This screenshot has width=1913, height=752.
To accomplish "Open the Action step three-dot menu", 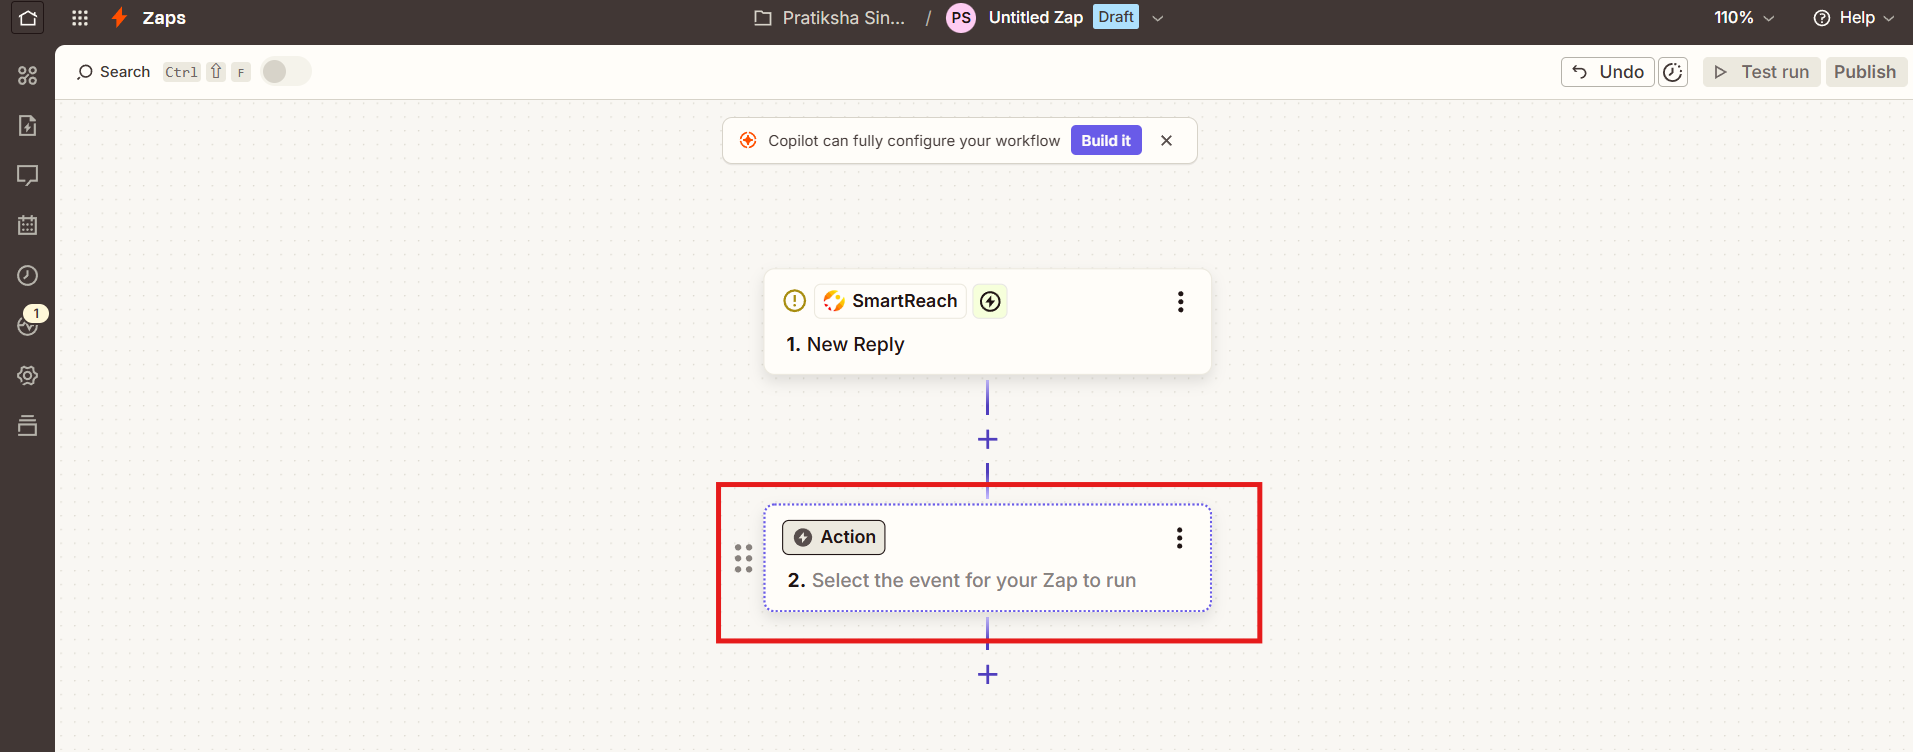I will click(1180, 538).
